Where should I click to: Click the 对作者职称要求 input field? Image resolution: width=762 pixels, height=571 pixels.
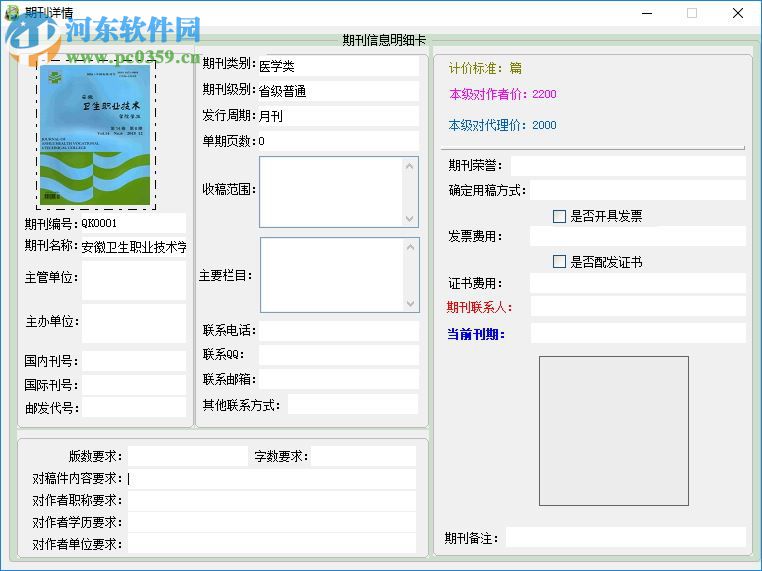point(272,501)
